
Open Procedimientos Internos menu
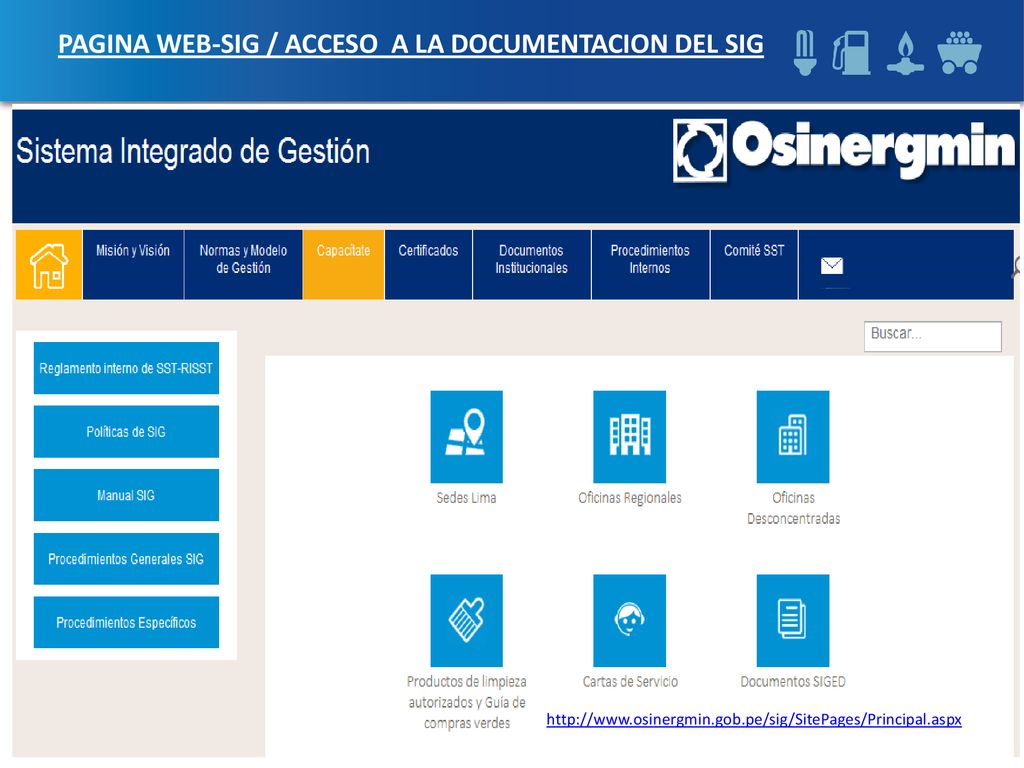[x=650, y=264]
